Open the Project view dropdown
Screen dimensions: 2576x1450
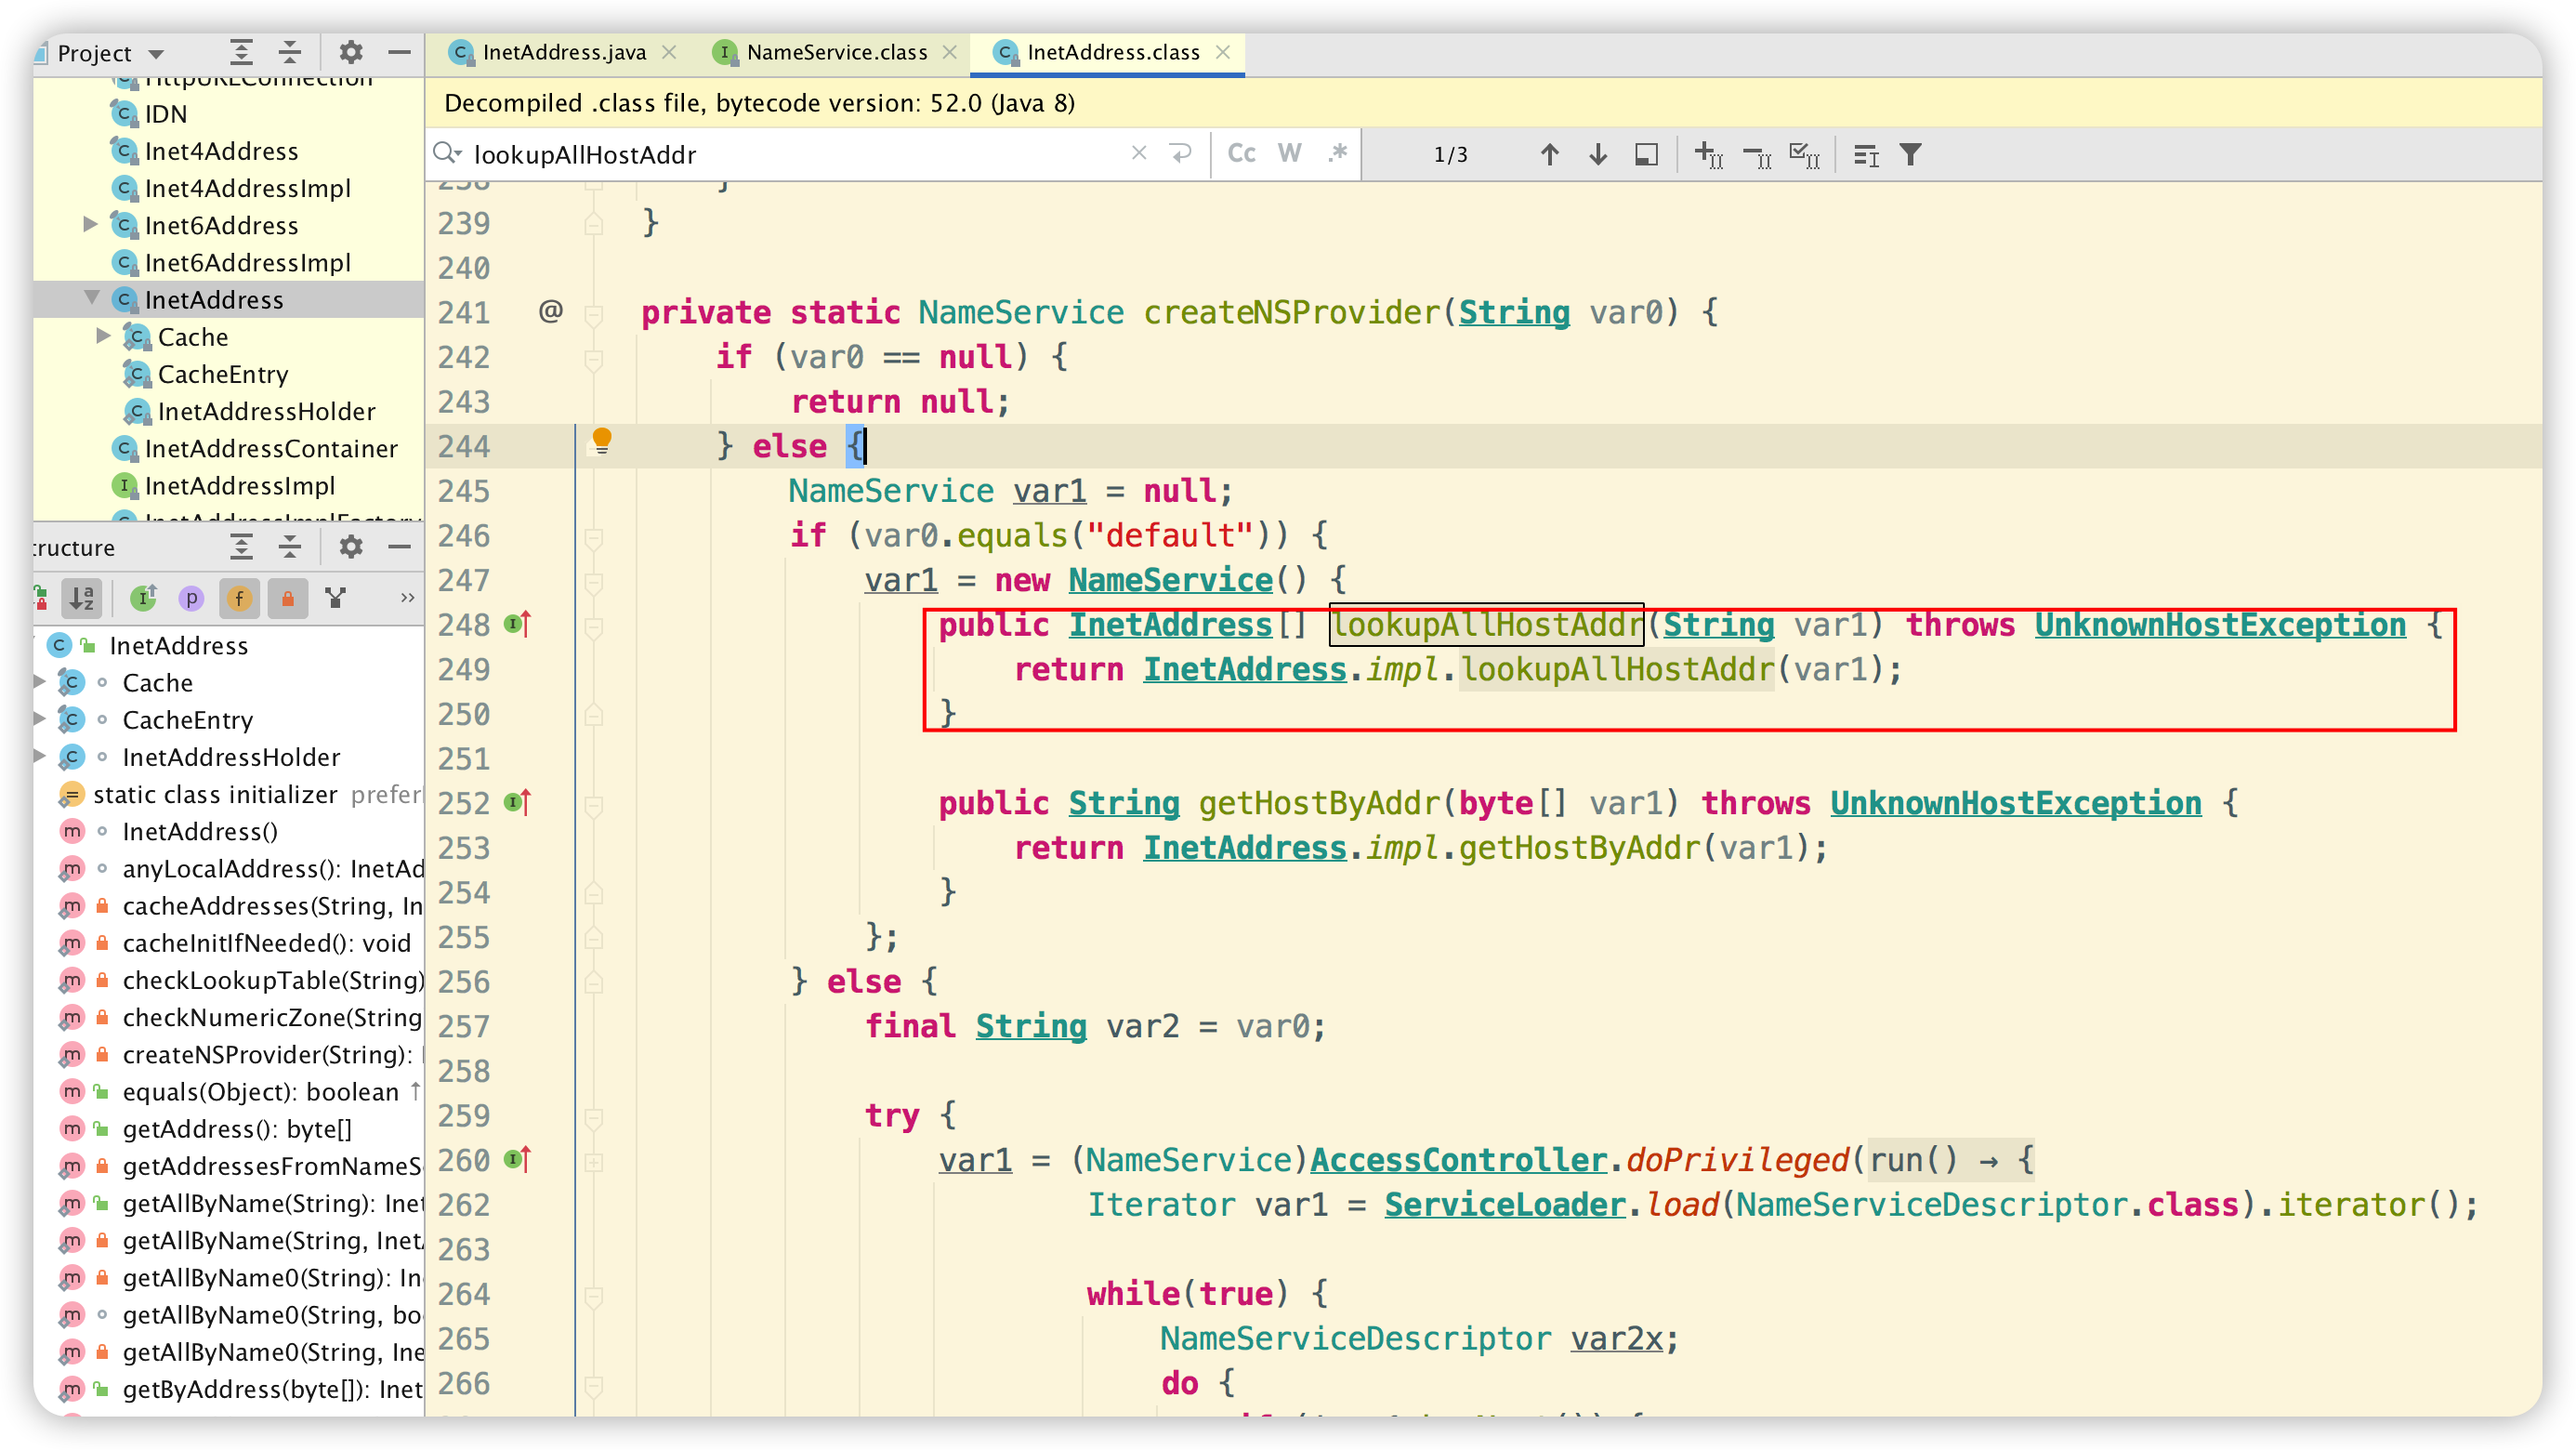coord(156,53)
